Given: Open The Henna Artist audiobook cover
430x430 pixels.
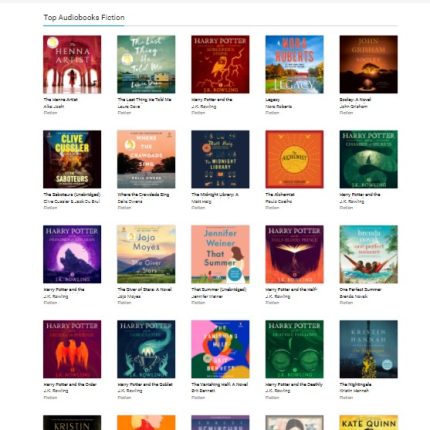Looking at the screenshot, I should [72, 64].
